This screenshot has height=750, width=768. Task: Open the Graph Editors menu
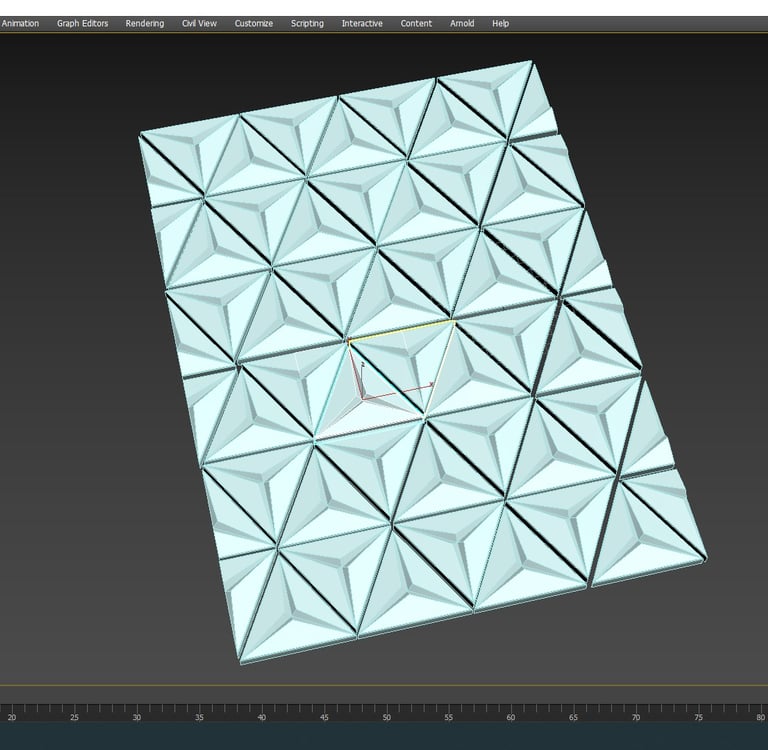82,23
